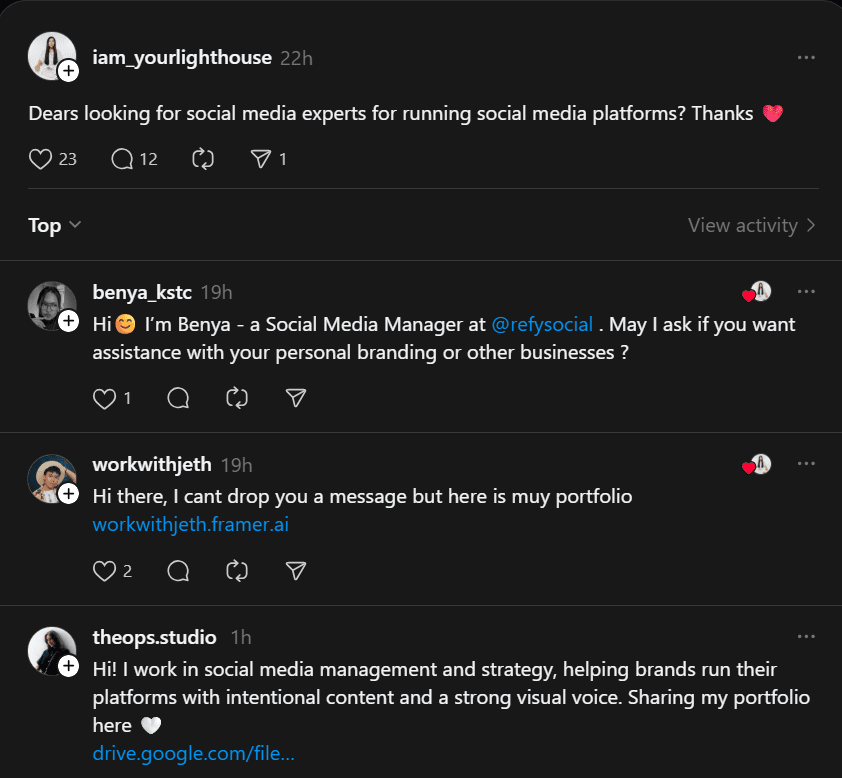
Task: Reply to the workwithjeth comment
Action: [x=179, y=571]
